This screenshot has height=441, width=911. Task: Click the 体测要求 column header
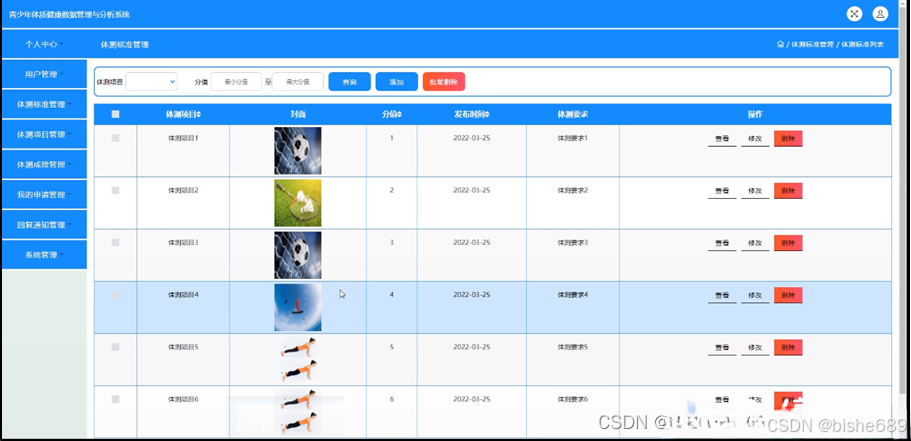573,114
